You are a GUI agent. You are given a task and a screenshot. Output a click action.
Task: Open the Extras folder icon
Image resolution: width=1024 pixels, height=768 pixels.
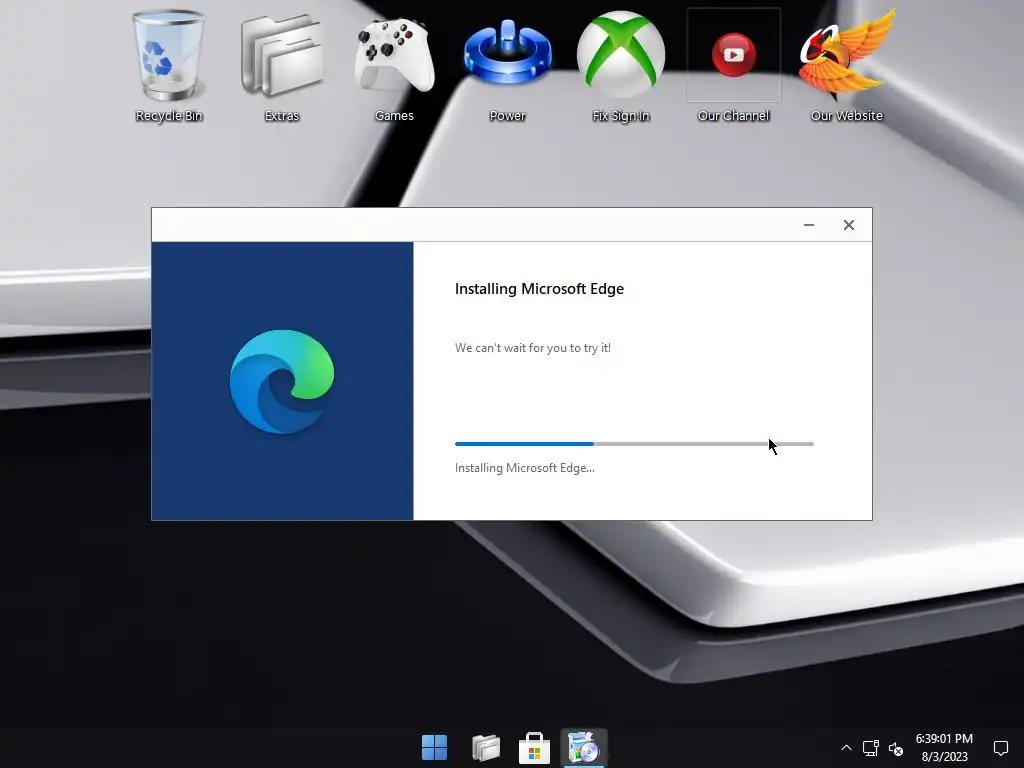pos(281,65)
